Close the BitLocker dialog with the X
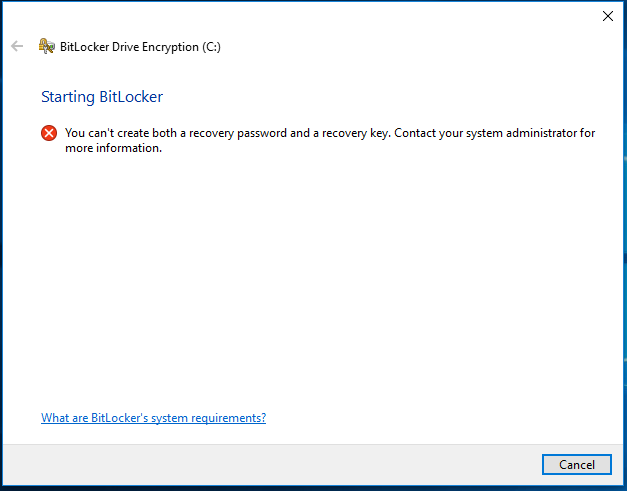627x491 pixels. (x=608, y=16)
